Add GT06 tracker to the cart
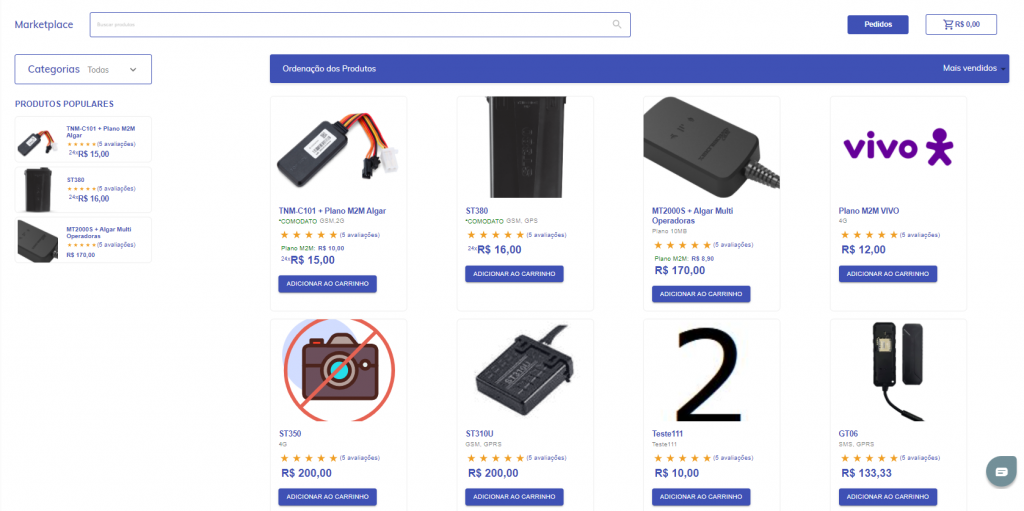 (x=888, y=497)
